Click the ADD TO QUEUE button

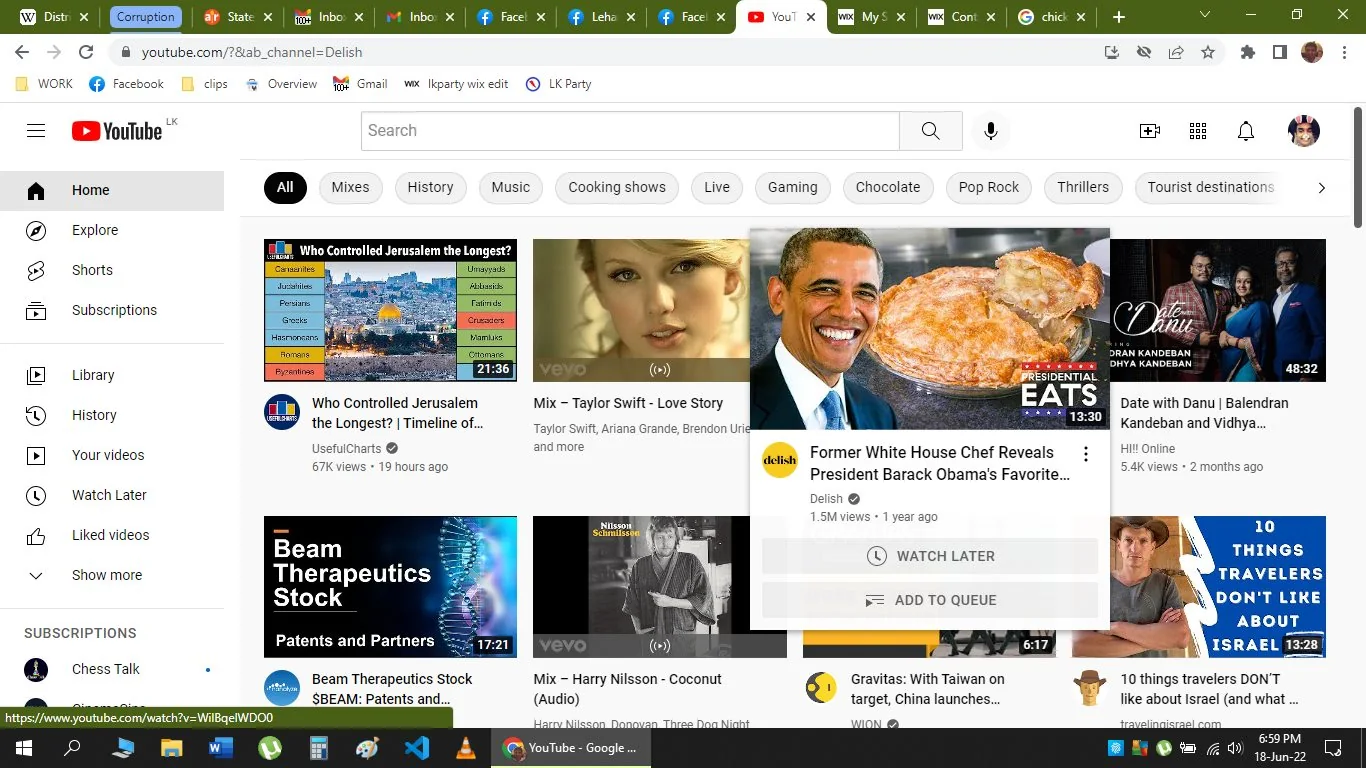coord(930,600)
